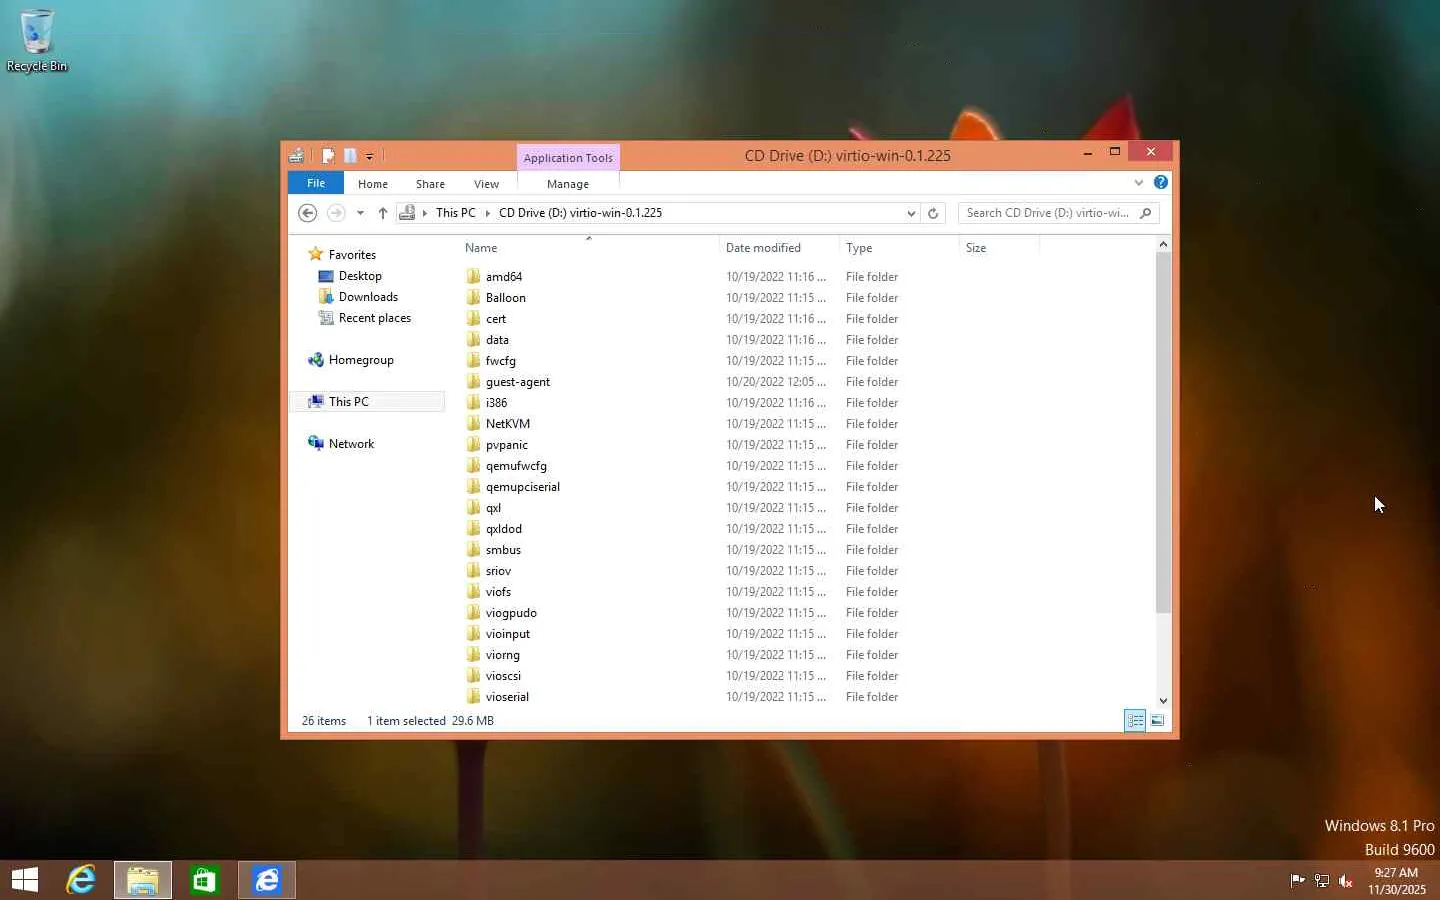Viewport: 1440px width, 900px height.
Task: Open the address bar history dropdown
Action: [x=911, y=213]
